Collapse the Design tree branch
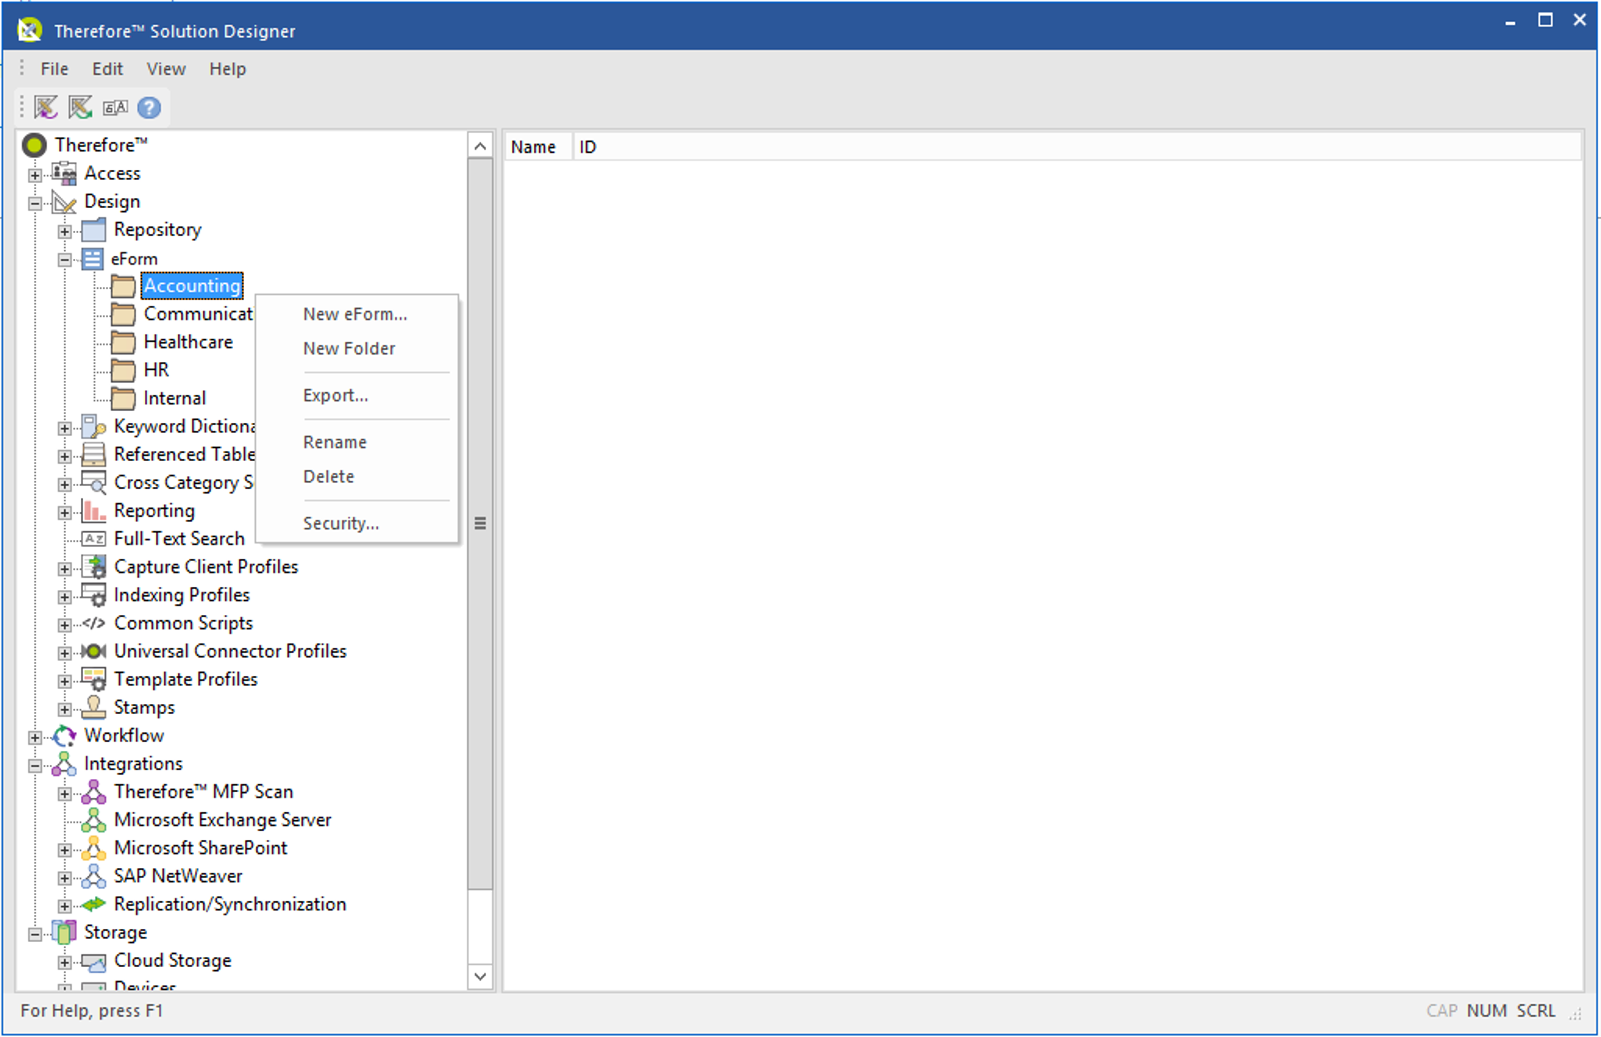The height and width of the screenshot is (1037, 1601). point(33,201)
